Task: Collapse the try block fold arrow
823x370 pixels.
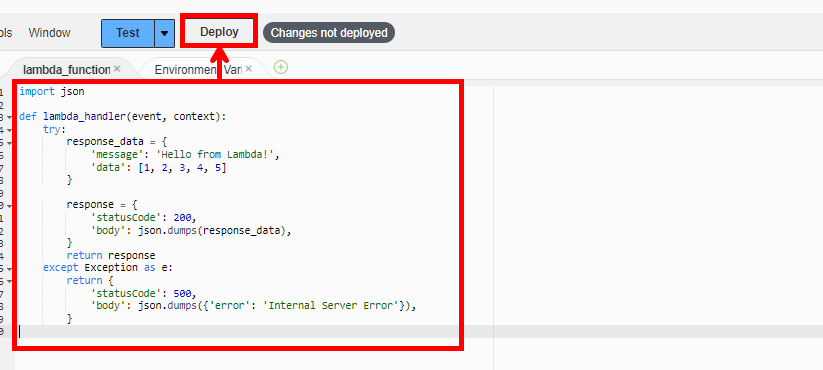Action: click(x=9, y=130)
